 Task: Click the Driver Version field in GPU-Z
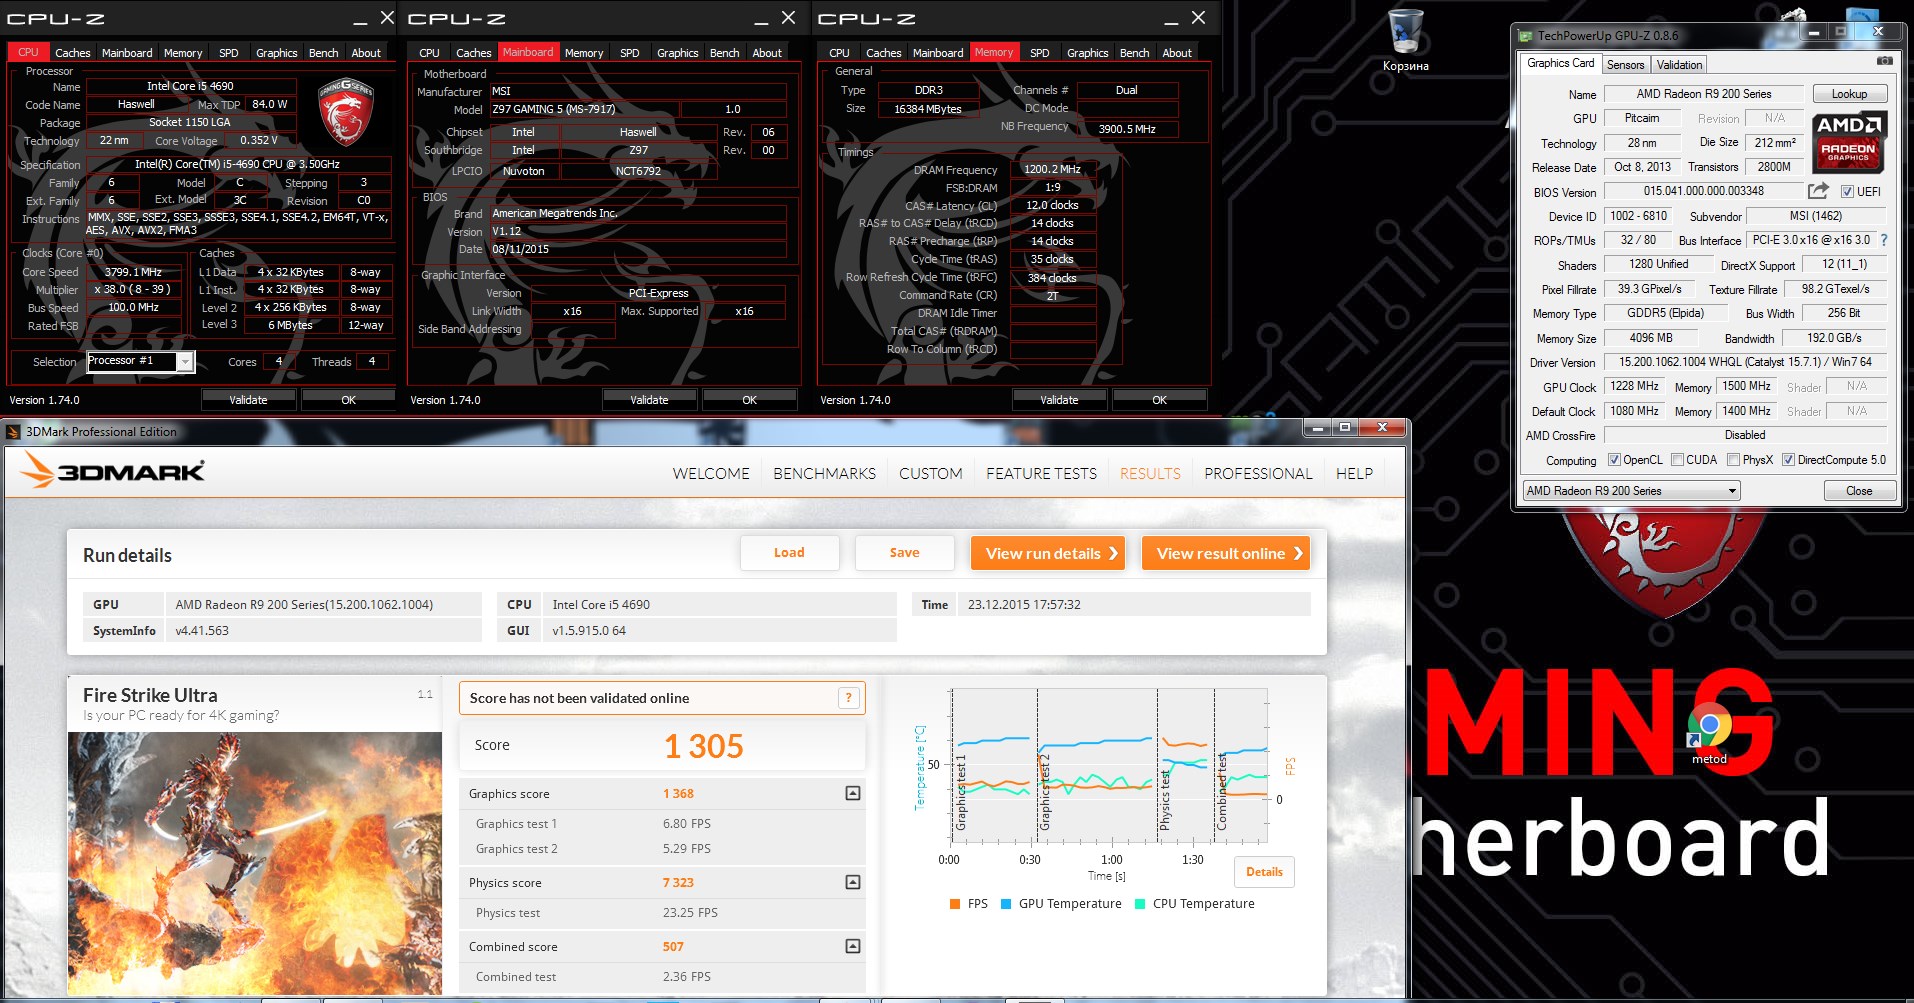1744,362
